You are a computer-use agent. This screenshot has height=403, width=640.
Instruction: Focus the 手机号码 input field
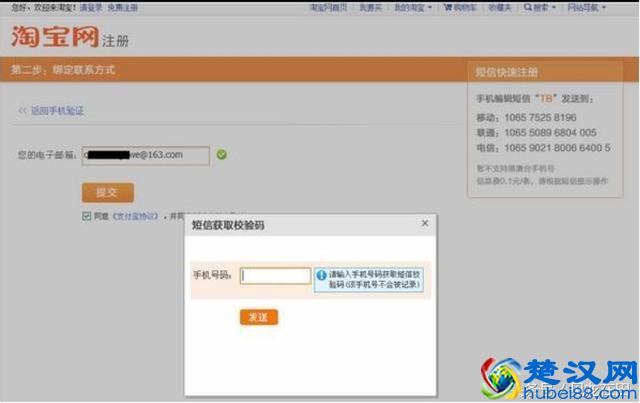276,276
